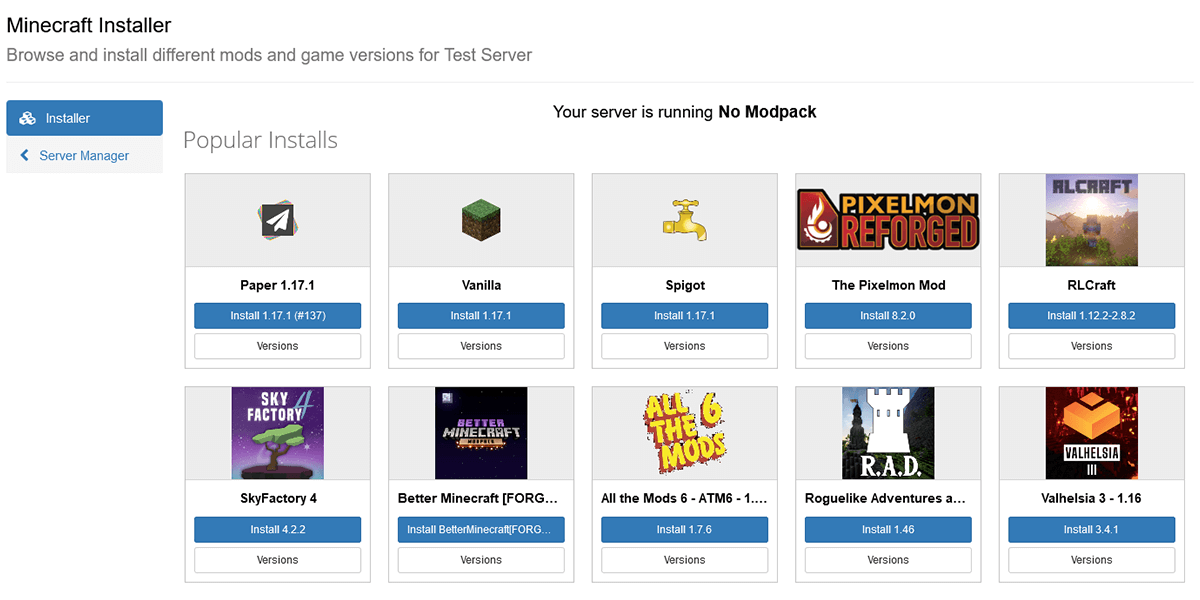Click Install BetterMinecraft[FORG... button
This screenshot has width=1200, height=600.
pyautogui.click(x=481, y=530)
